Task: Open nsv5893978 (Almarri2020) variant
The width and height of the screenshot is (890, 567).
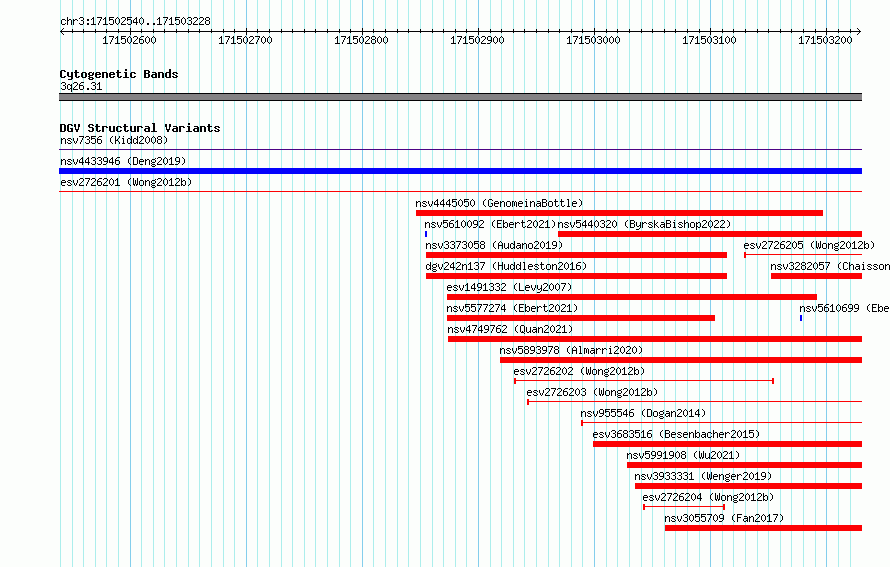Action: 571,350
